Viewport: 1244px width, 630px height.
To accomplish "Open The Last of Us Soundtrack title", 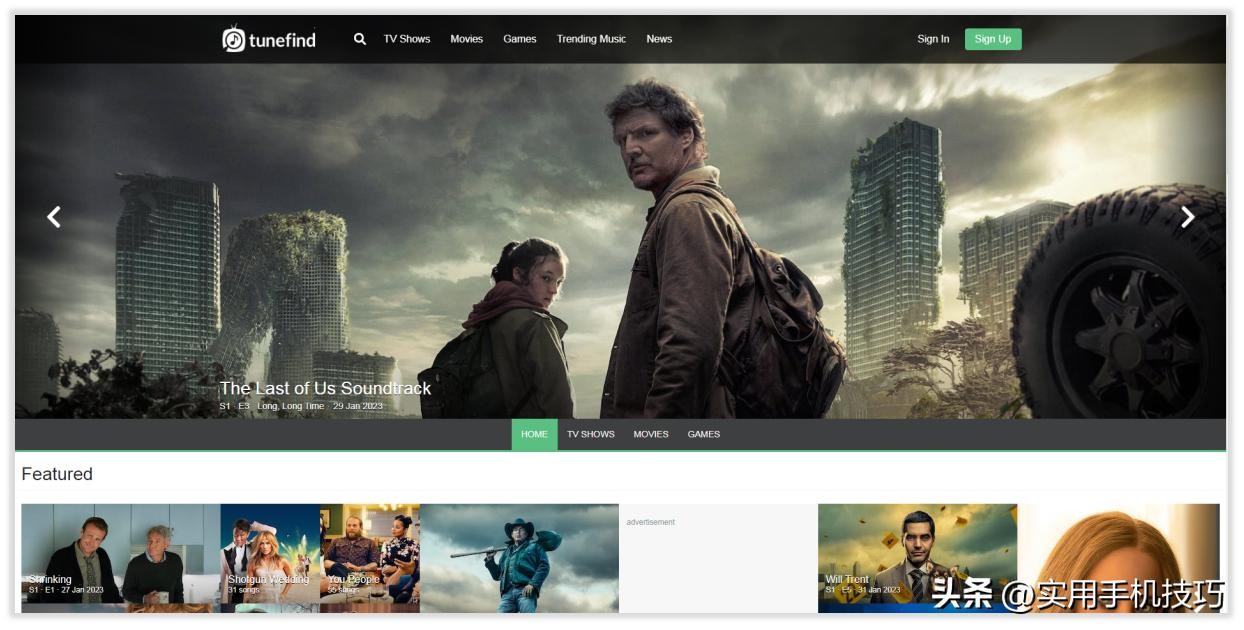I will click(325, 388).
